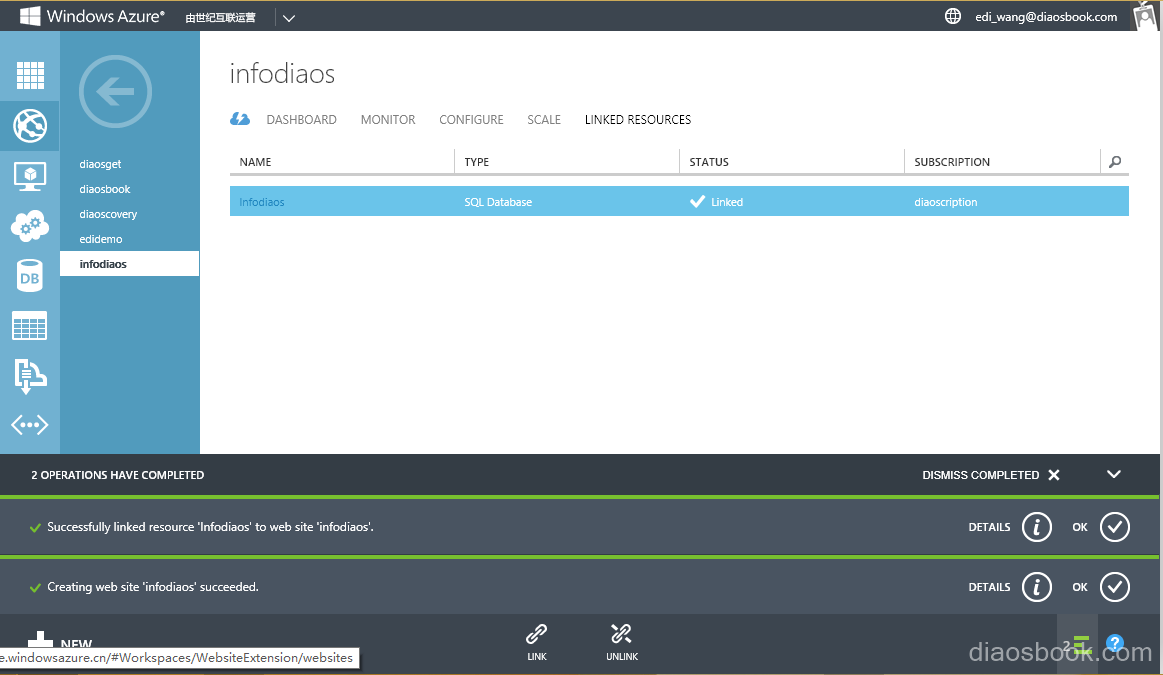
Task: Click OK checkmark for linked resource message
Action: tap(1114, 527)
